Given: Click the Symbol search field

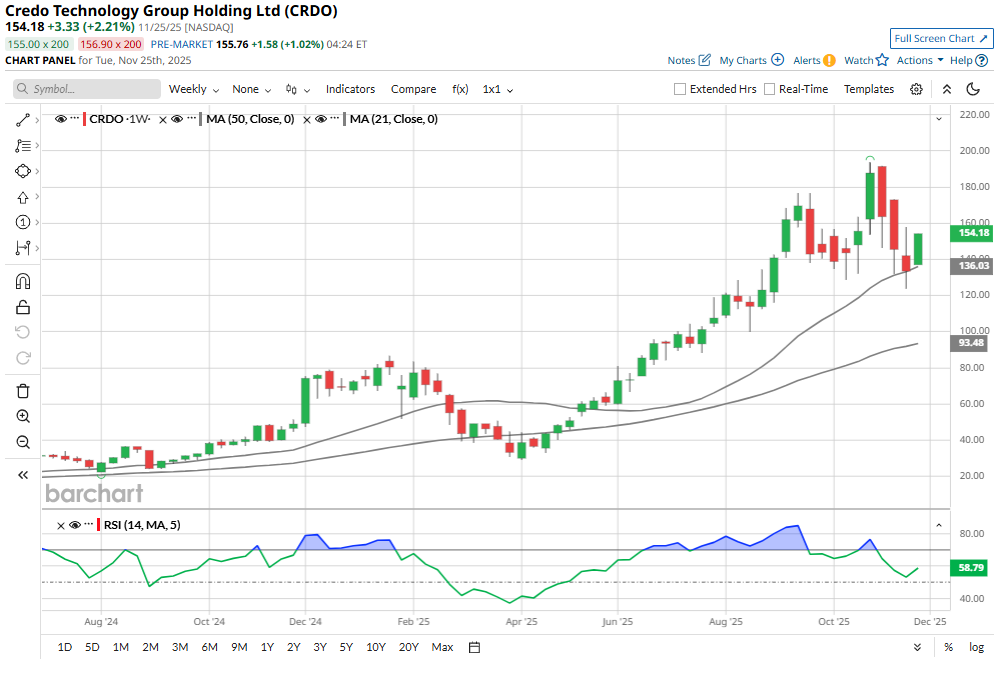Looking at the screenshot, I should (85, 89).
